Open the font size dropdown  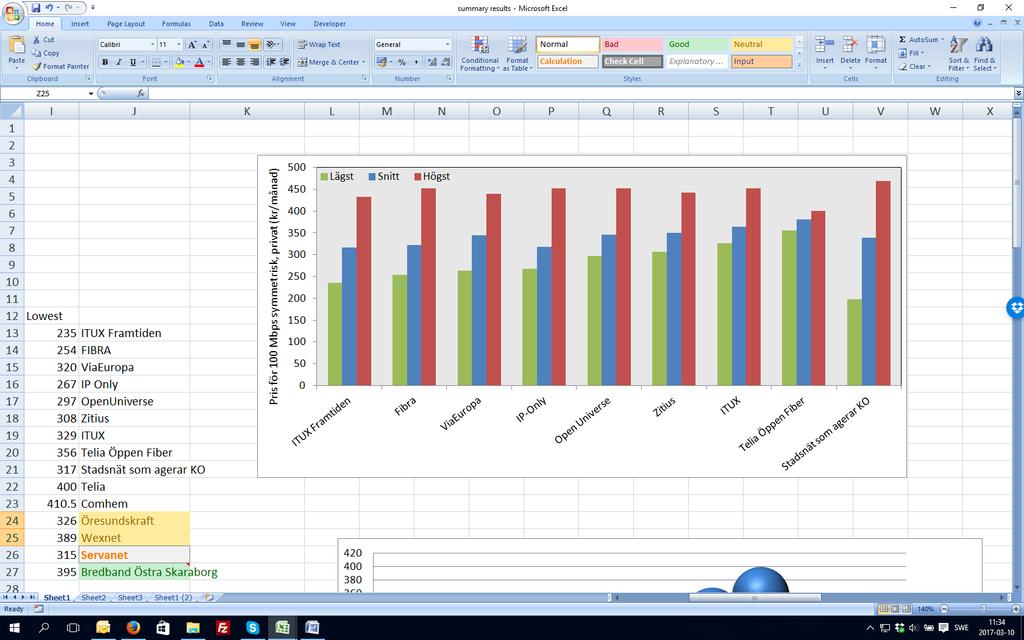(179, 44)
